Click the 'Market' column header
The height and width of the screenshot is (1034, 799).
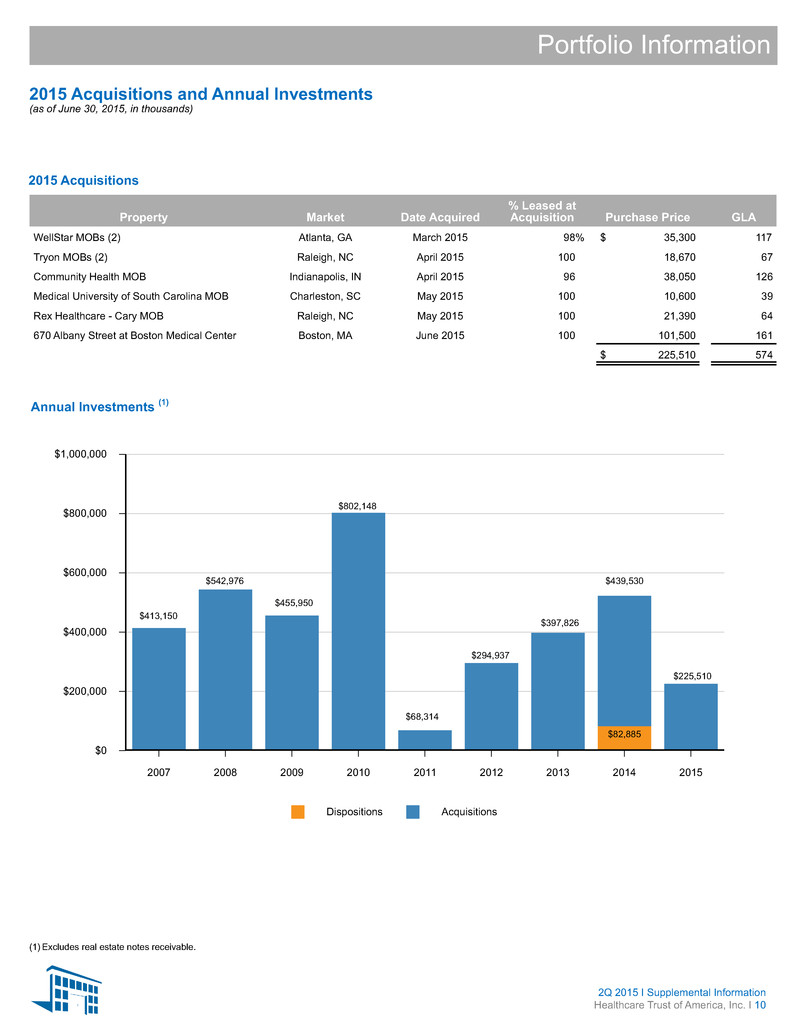tap(325, 217)
